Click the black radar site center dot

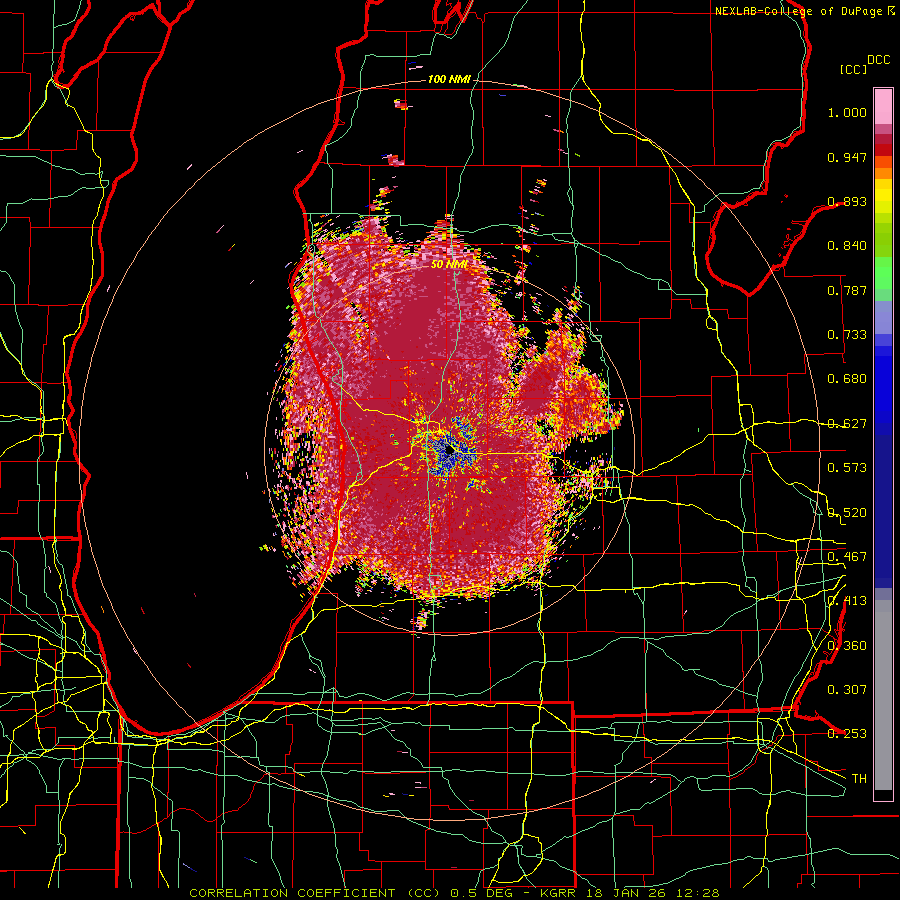pyautogui.click(x=449, y=451)
